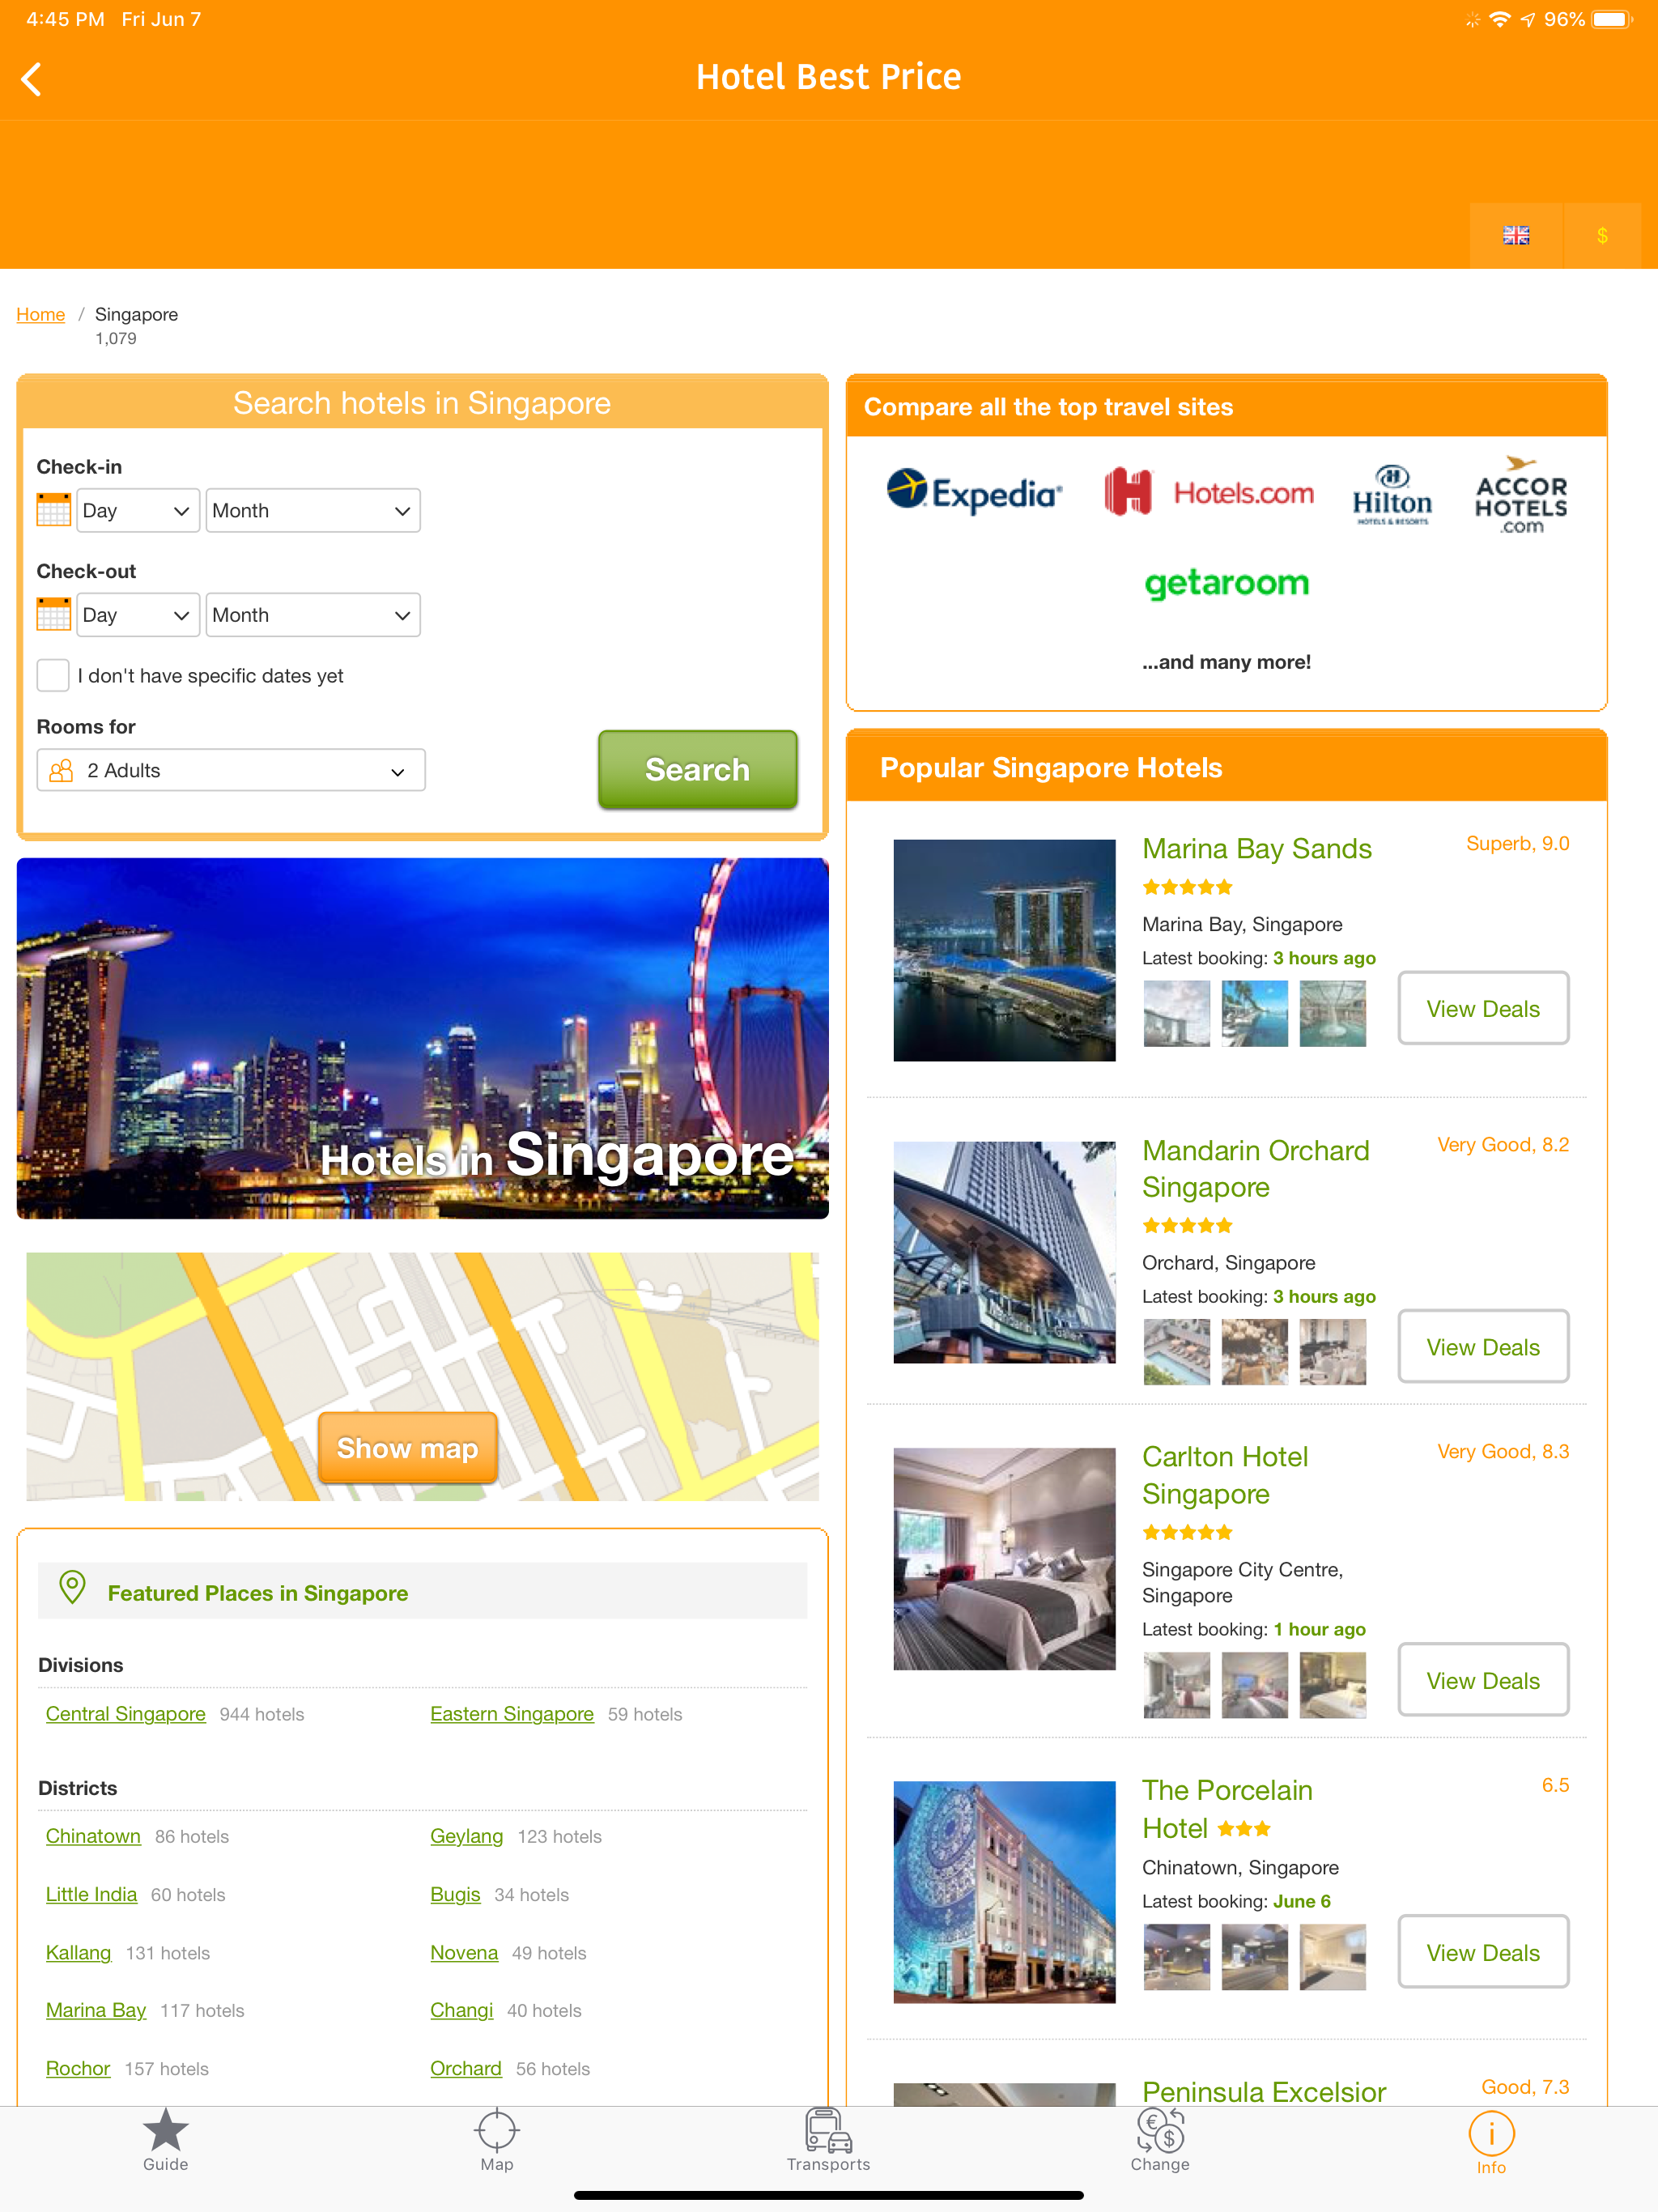Screen dimensions: 1658x2212
Task: Click the Show map button
Action: [x=407, y=1448]
